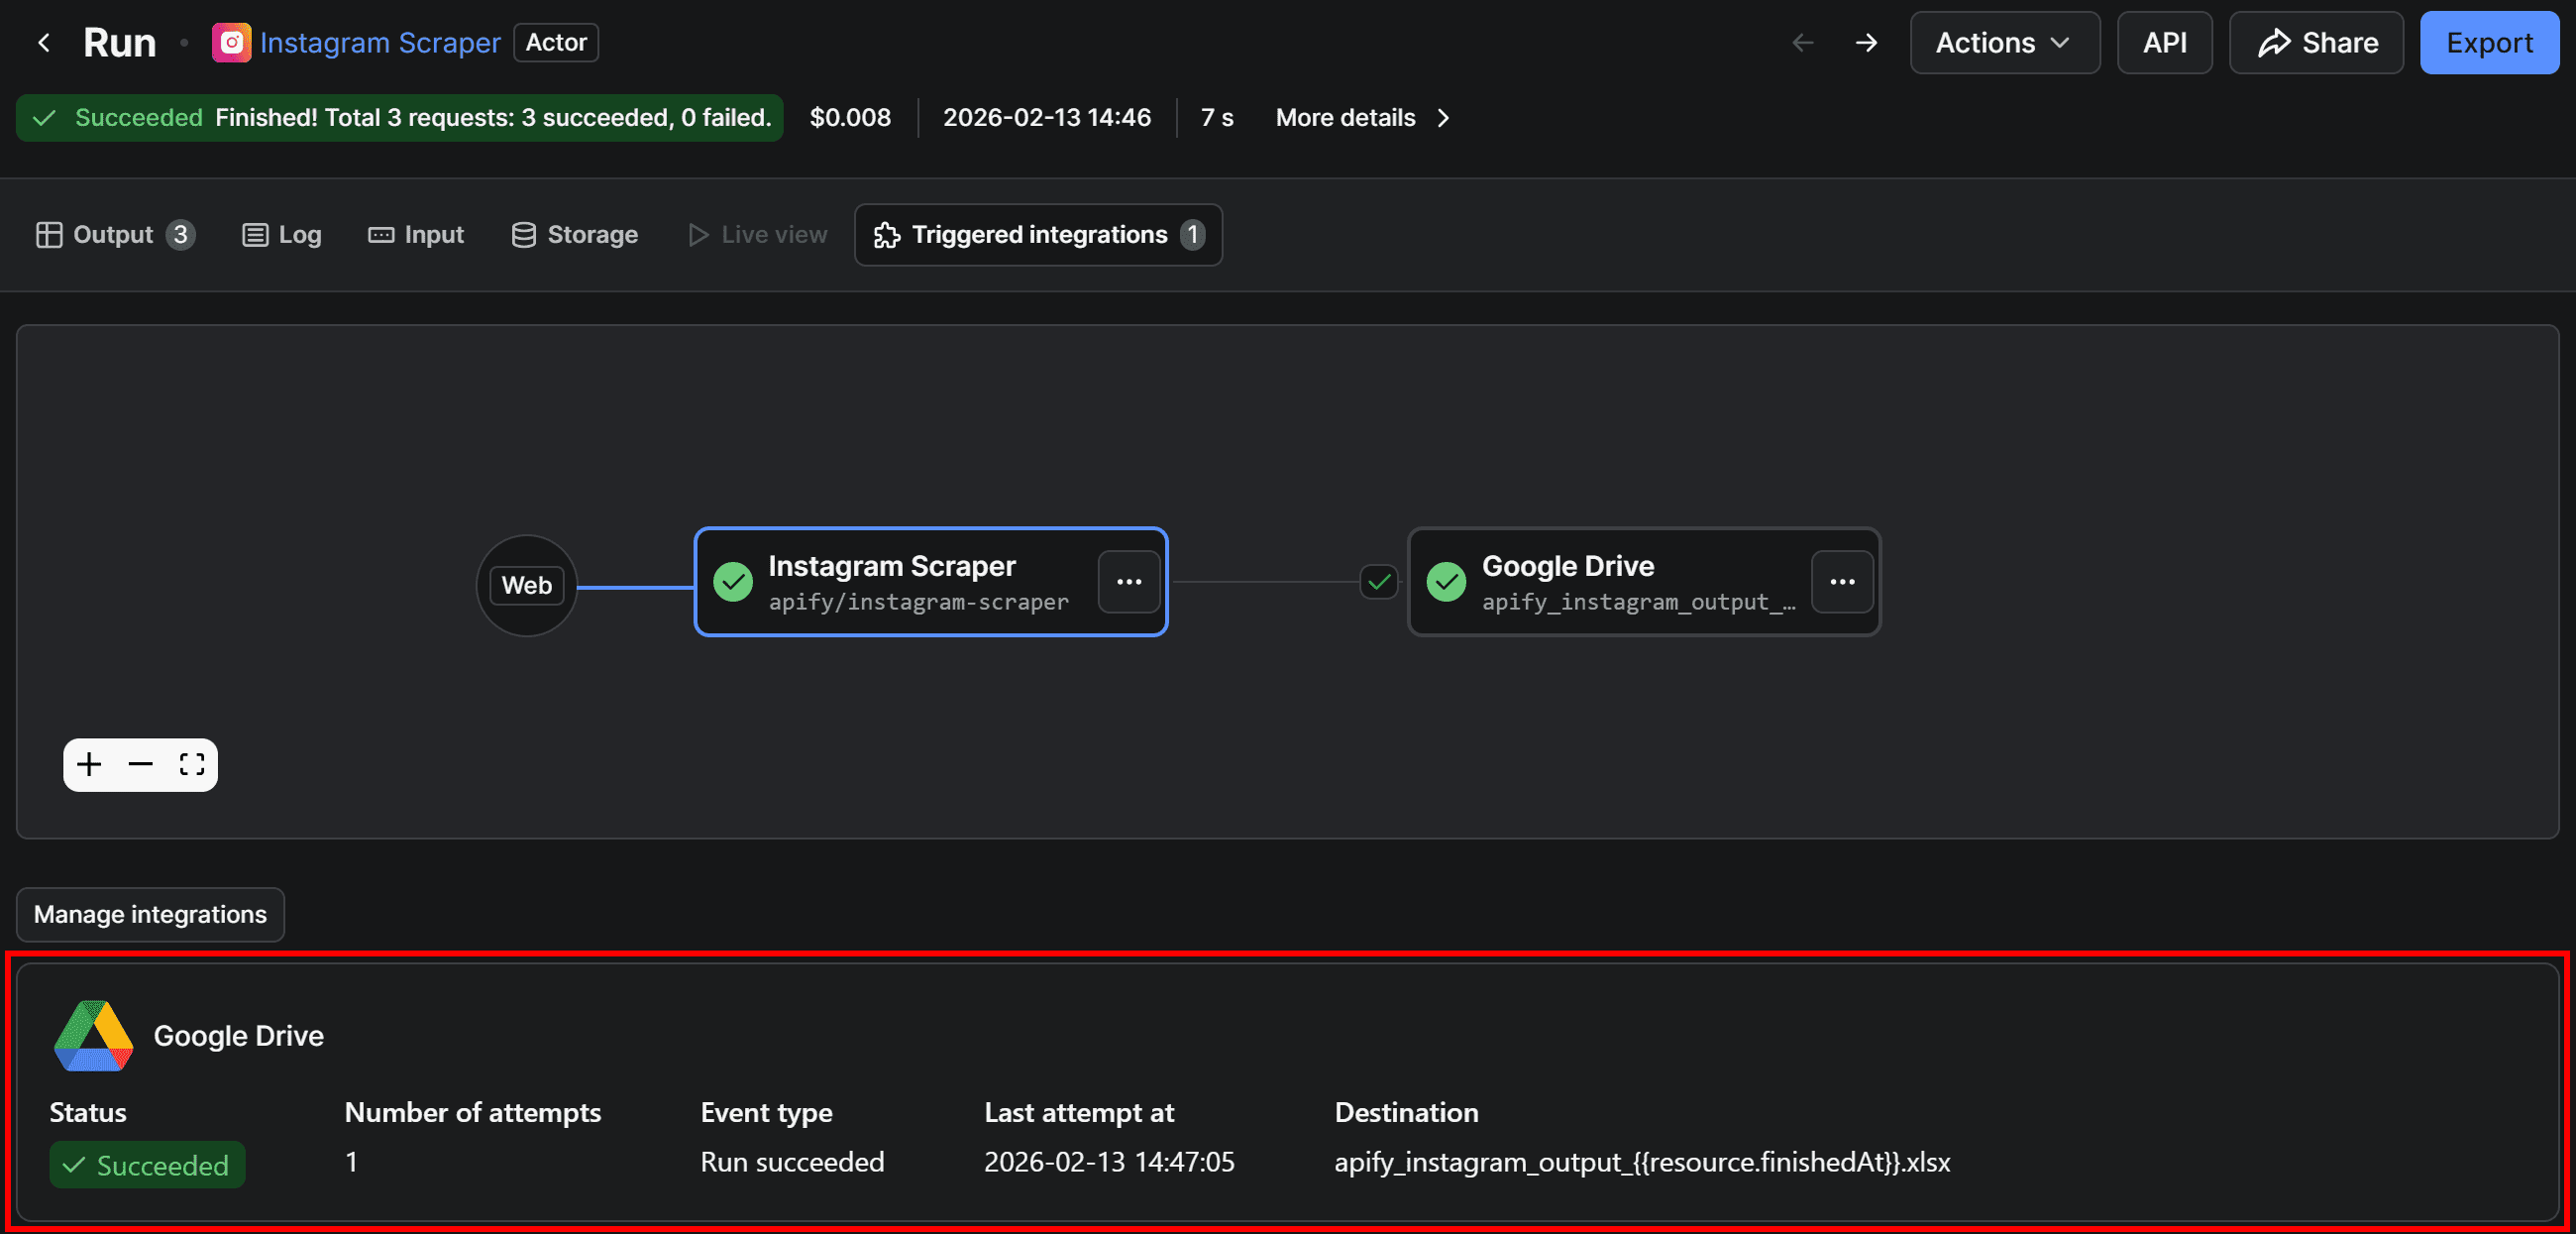Toggle the checkmark on the node connection
2576x1234 pixels.
click(x=1378, y=582)
